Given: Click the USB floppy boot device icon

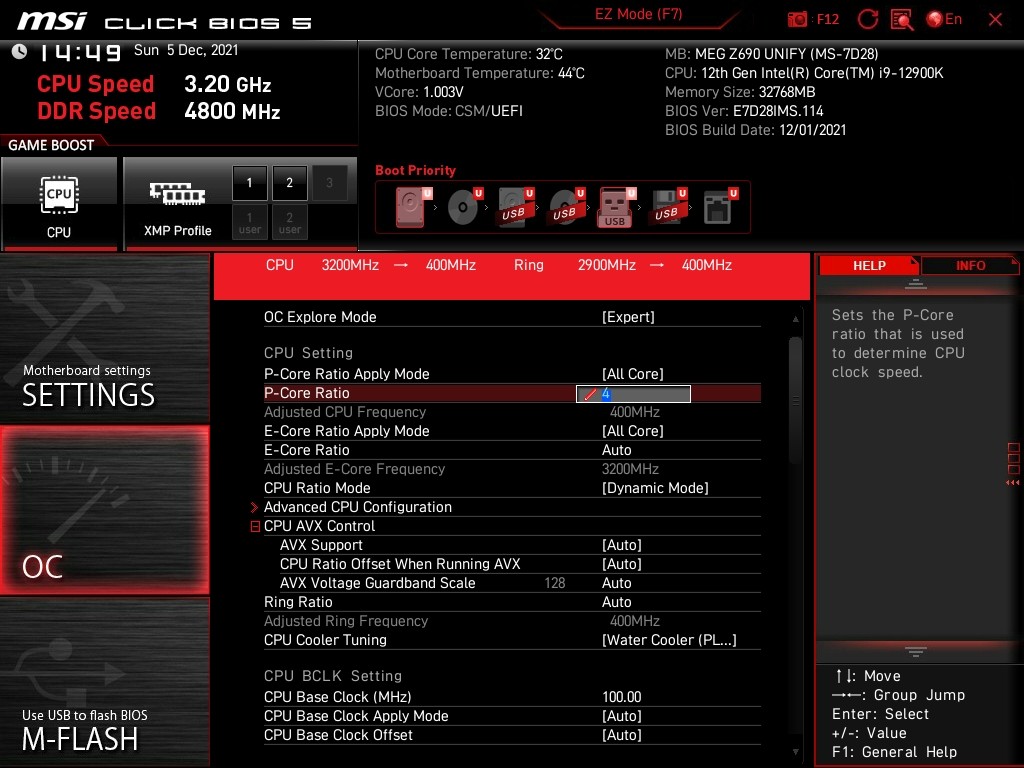Looking at the screenshot, I should [665, 207].
